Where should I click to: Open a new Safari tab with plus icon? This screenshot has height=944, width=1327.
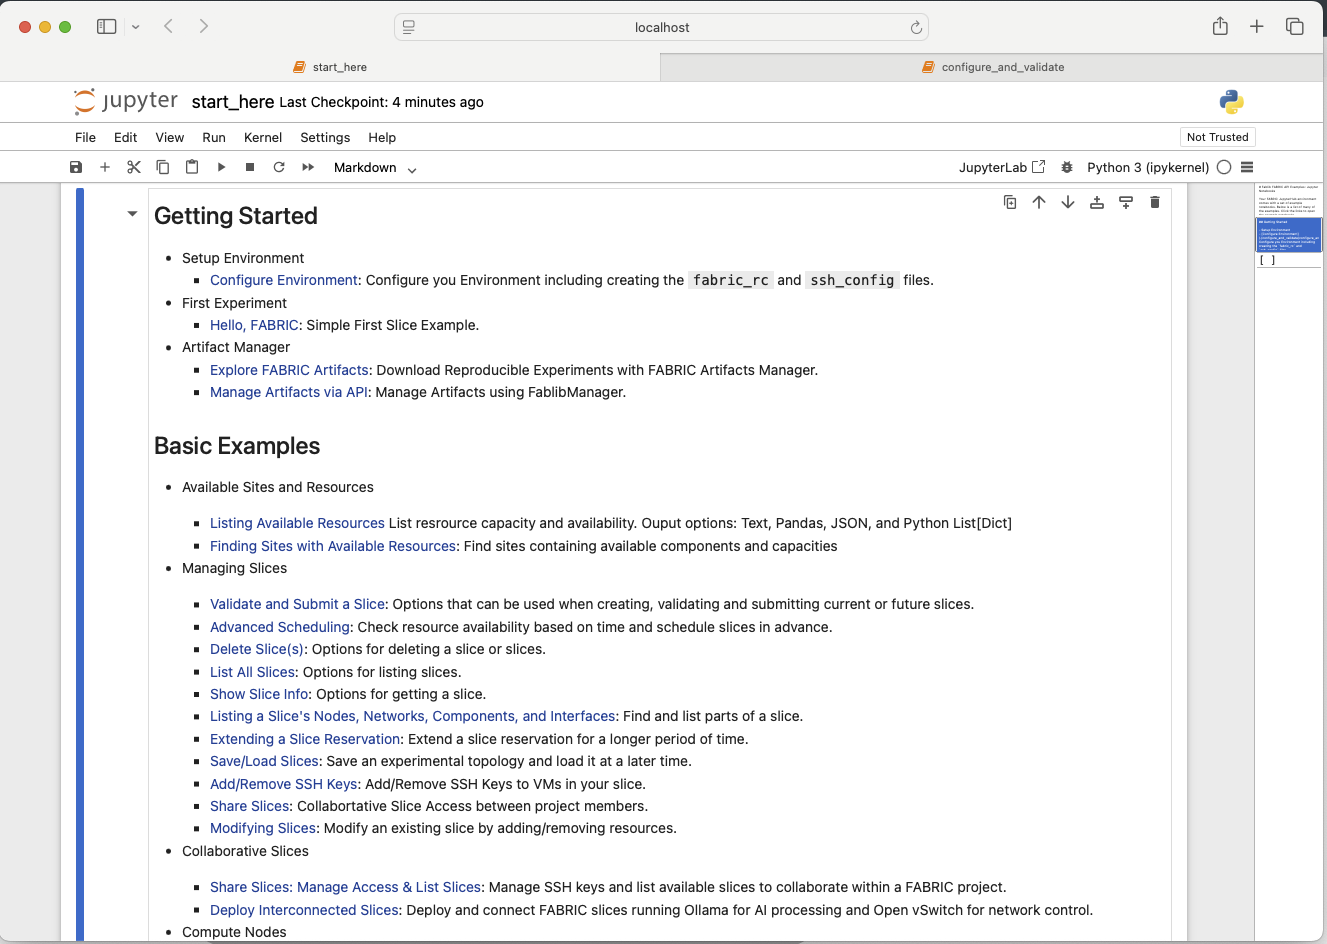1257,27
